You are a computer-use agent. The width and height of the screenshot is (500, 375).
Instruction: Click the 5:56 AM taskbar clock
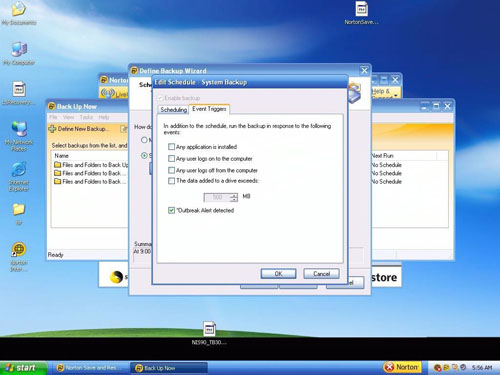(x=482, y=368)
